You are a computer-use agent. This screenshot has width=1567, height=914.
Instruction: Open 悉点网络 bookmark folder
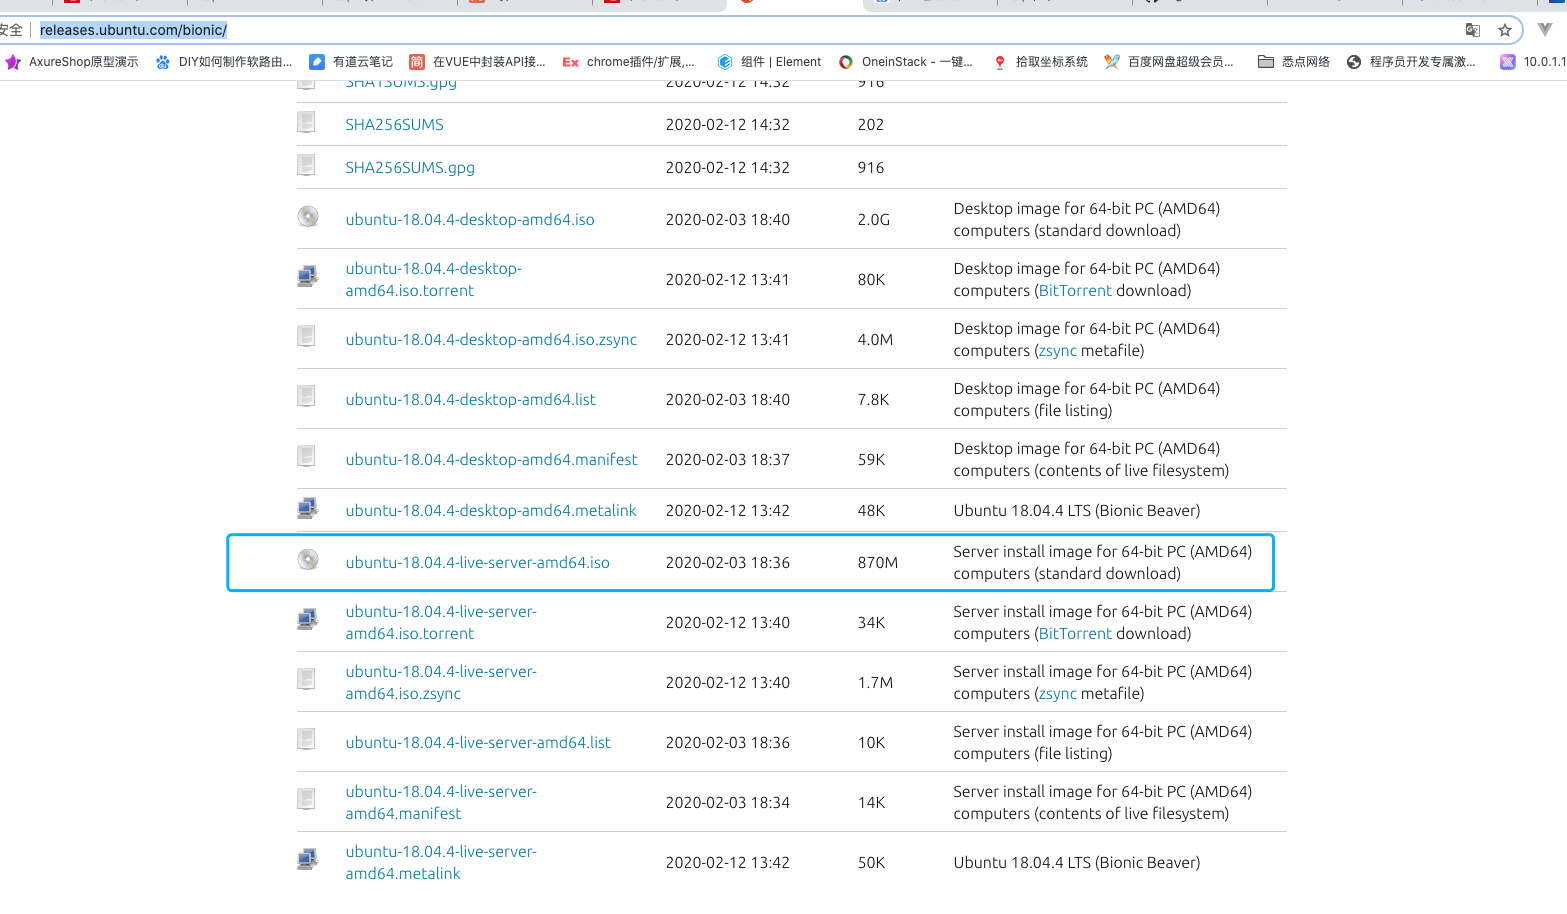1294,62
